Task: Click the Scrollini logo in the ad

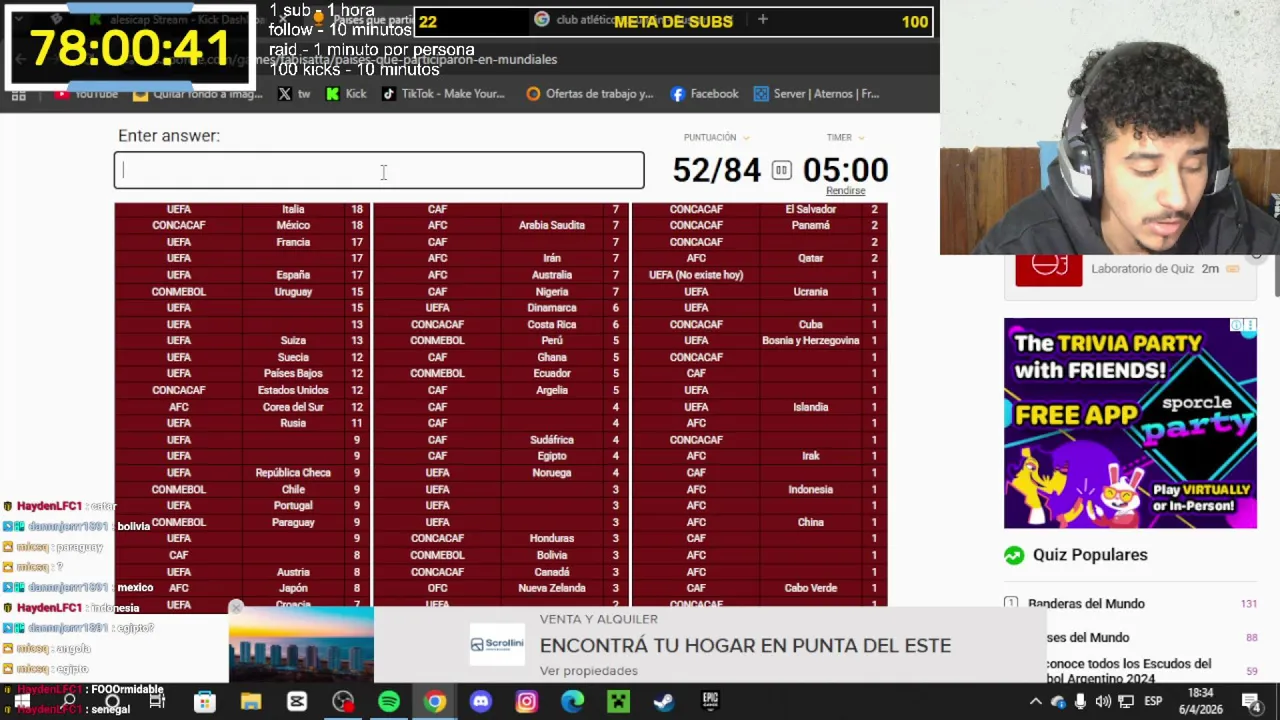Action: click(x=497, y=644)
